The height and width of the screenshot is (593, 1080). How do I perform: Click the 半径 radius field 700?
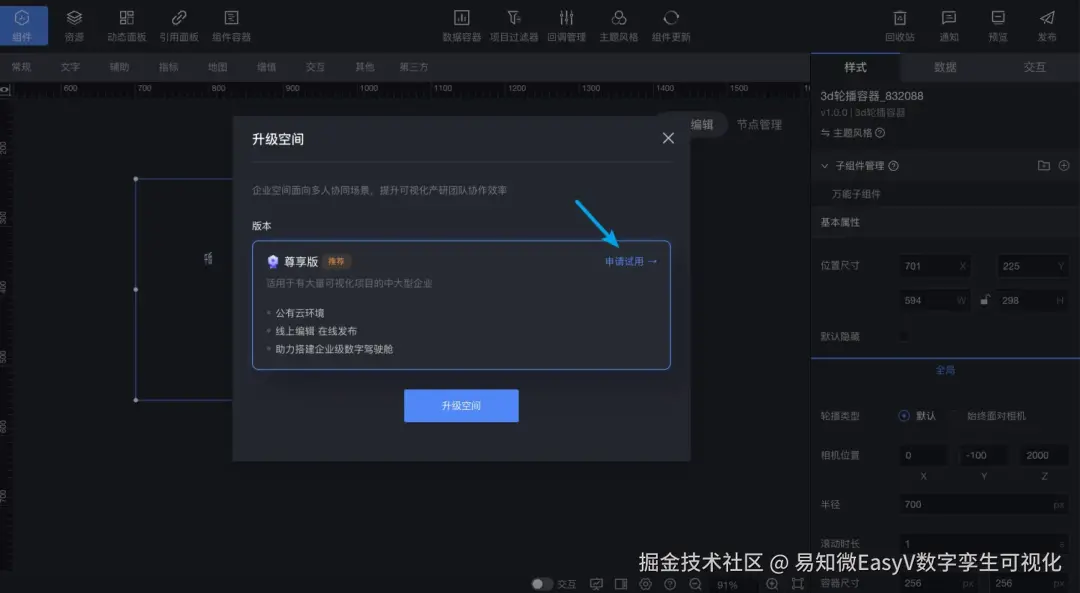point(984,504)
